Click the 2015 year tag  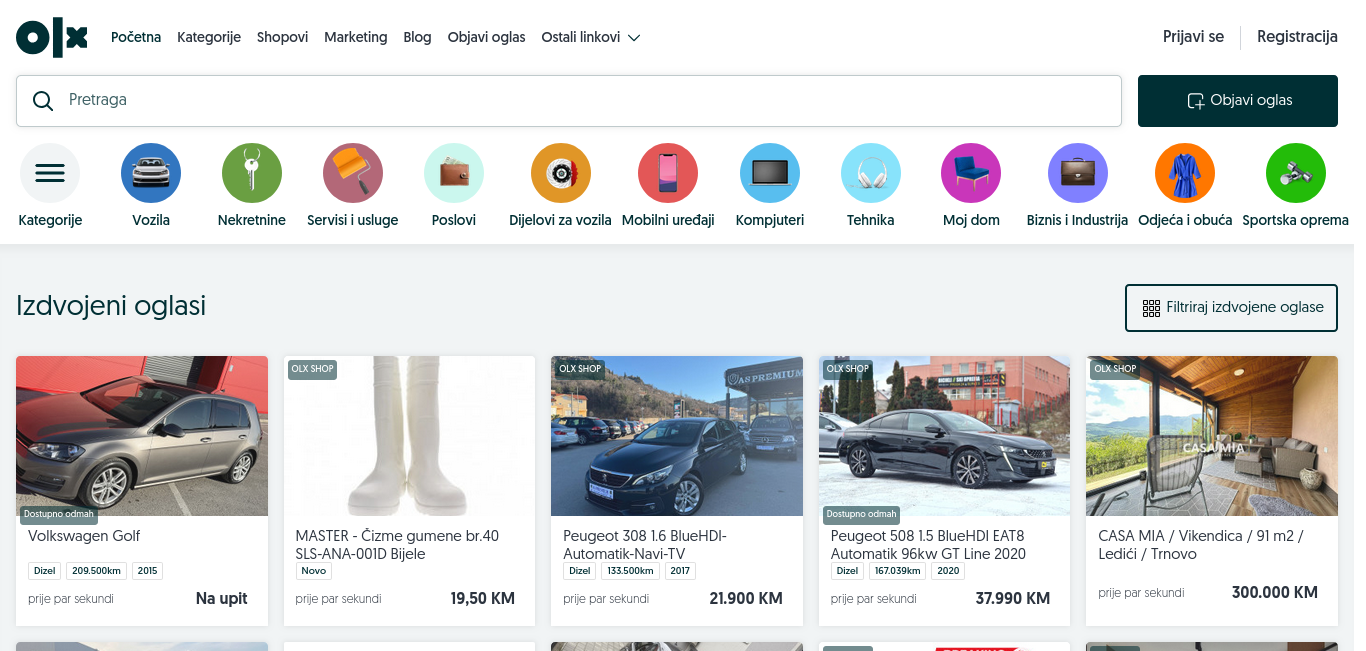click(148, 571)
